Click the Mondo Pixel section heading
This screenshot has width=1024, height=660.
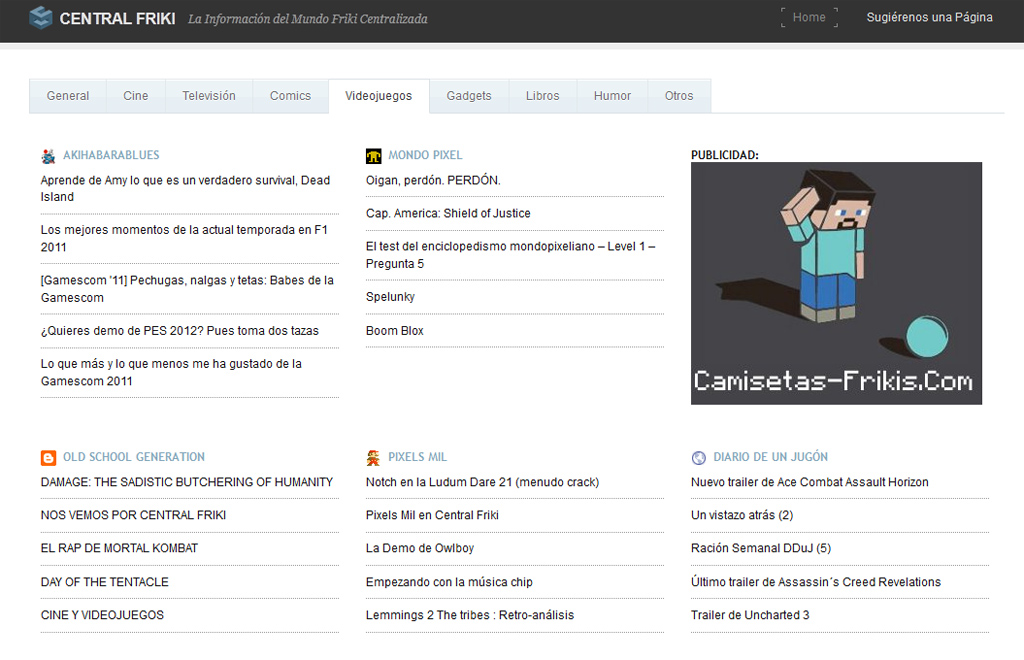click(x=425, y=155)
